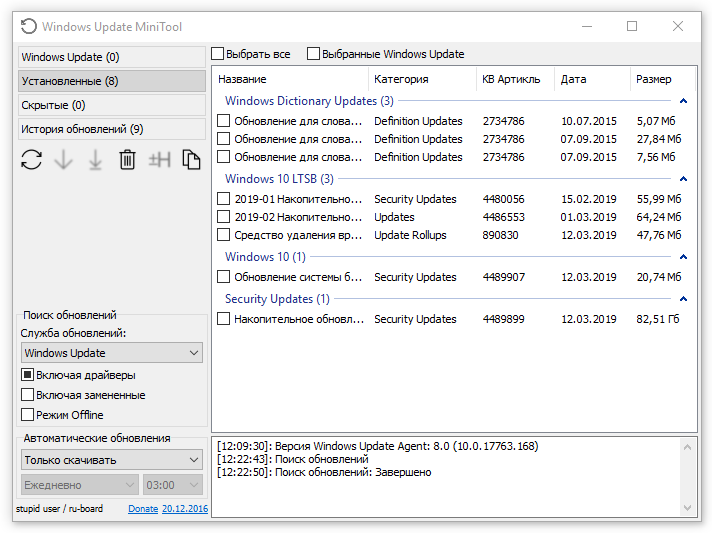Collapse Security Updates (1) group
Screen dimensions: 712x533
click(683, 299)
